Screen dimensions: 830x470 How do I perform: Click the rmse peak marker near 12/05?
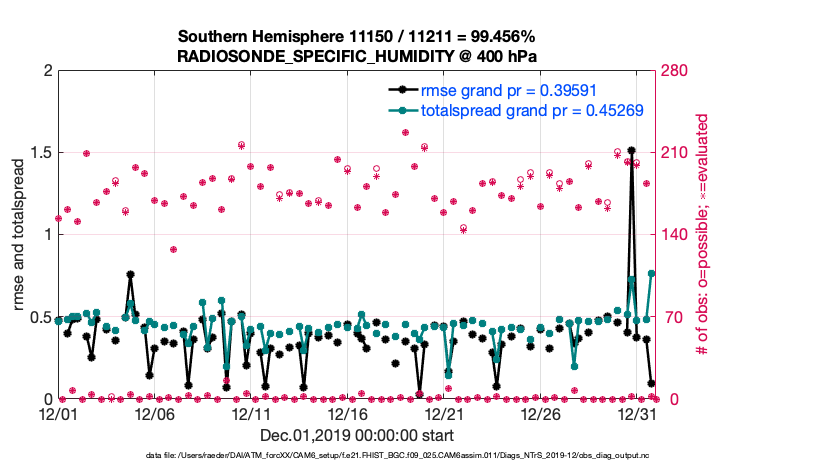[130, 274]
